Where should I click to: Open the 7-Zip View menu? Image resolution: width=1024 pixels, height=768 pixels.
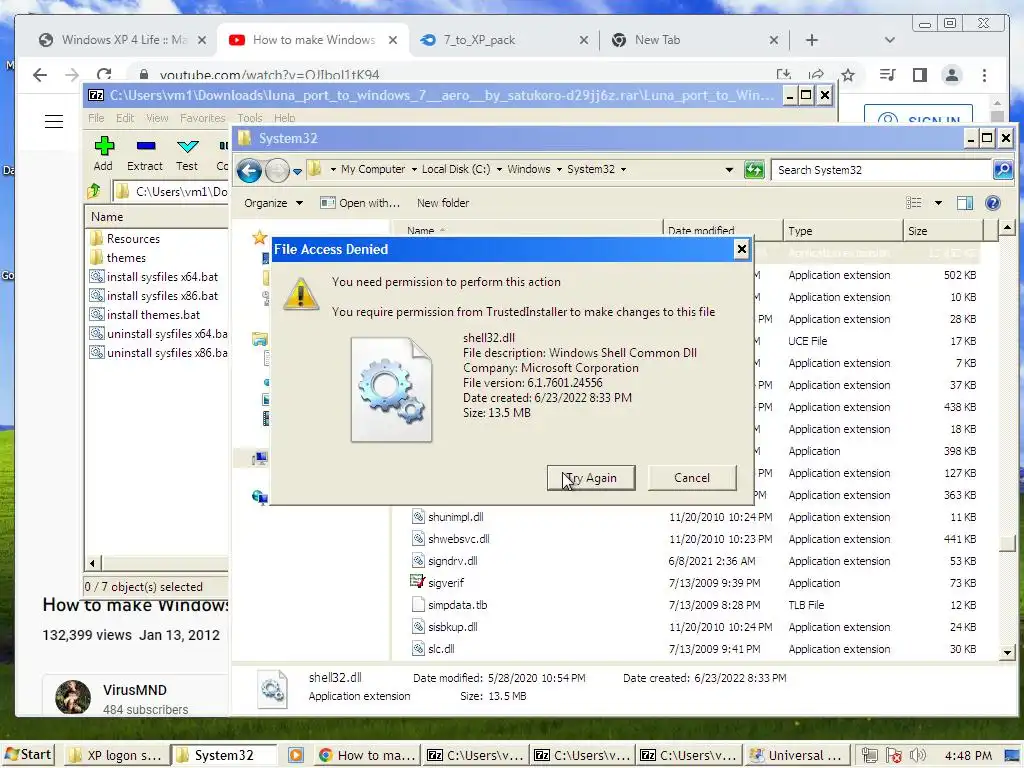coord(157,118)
